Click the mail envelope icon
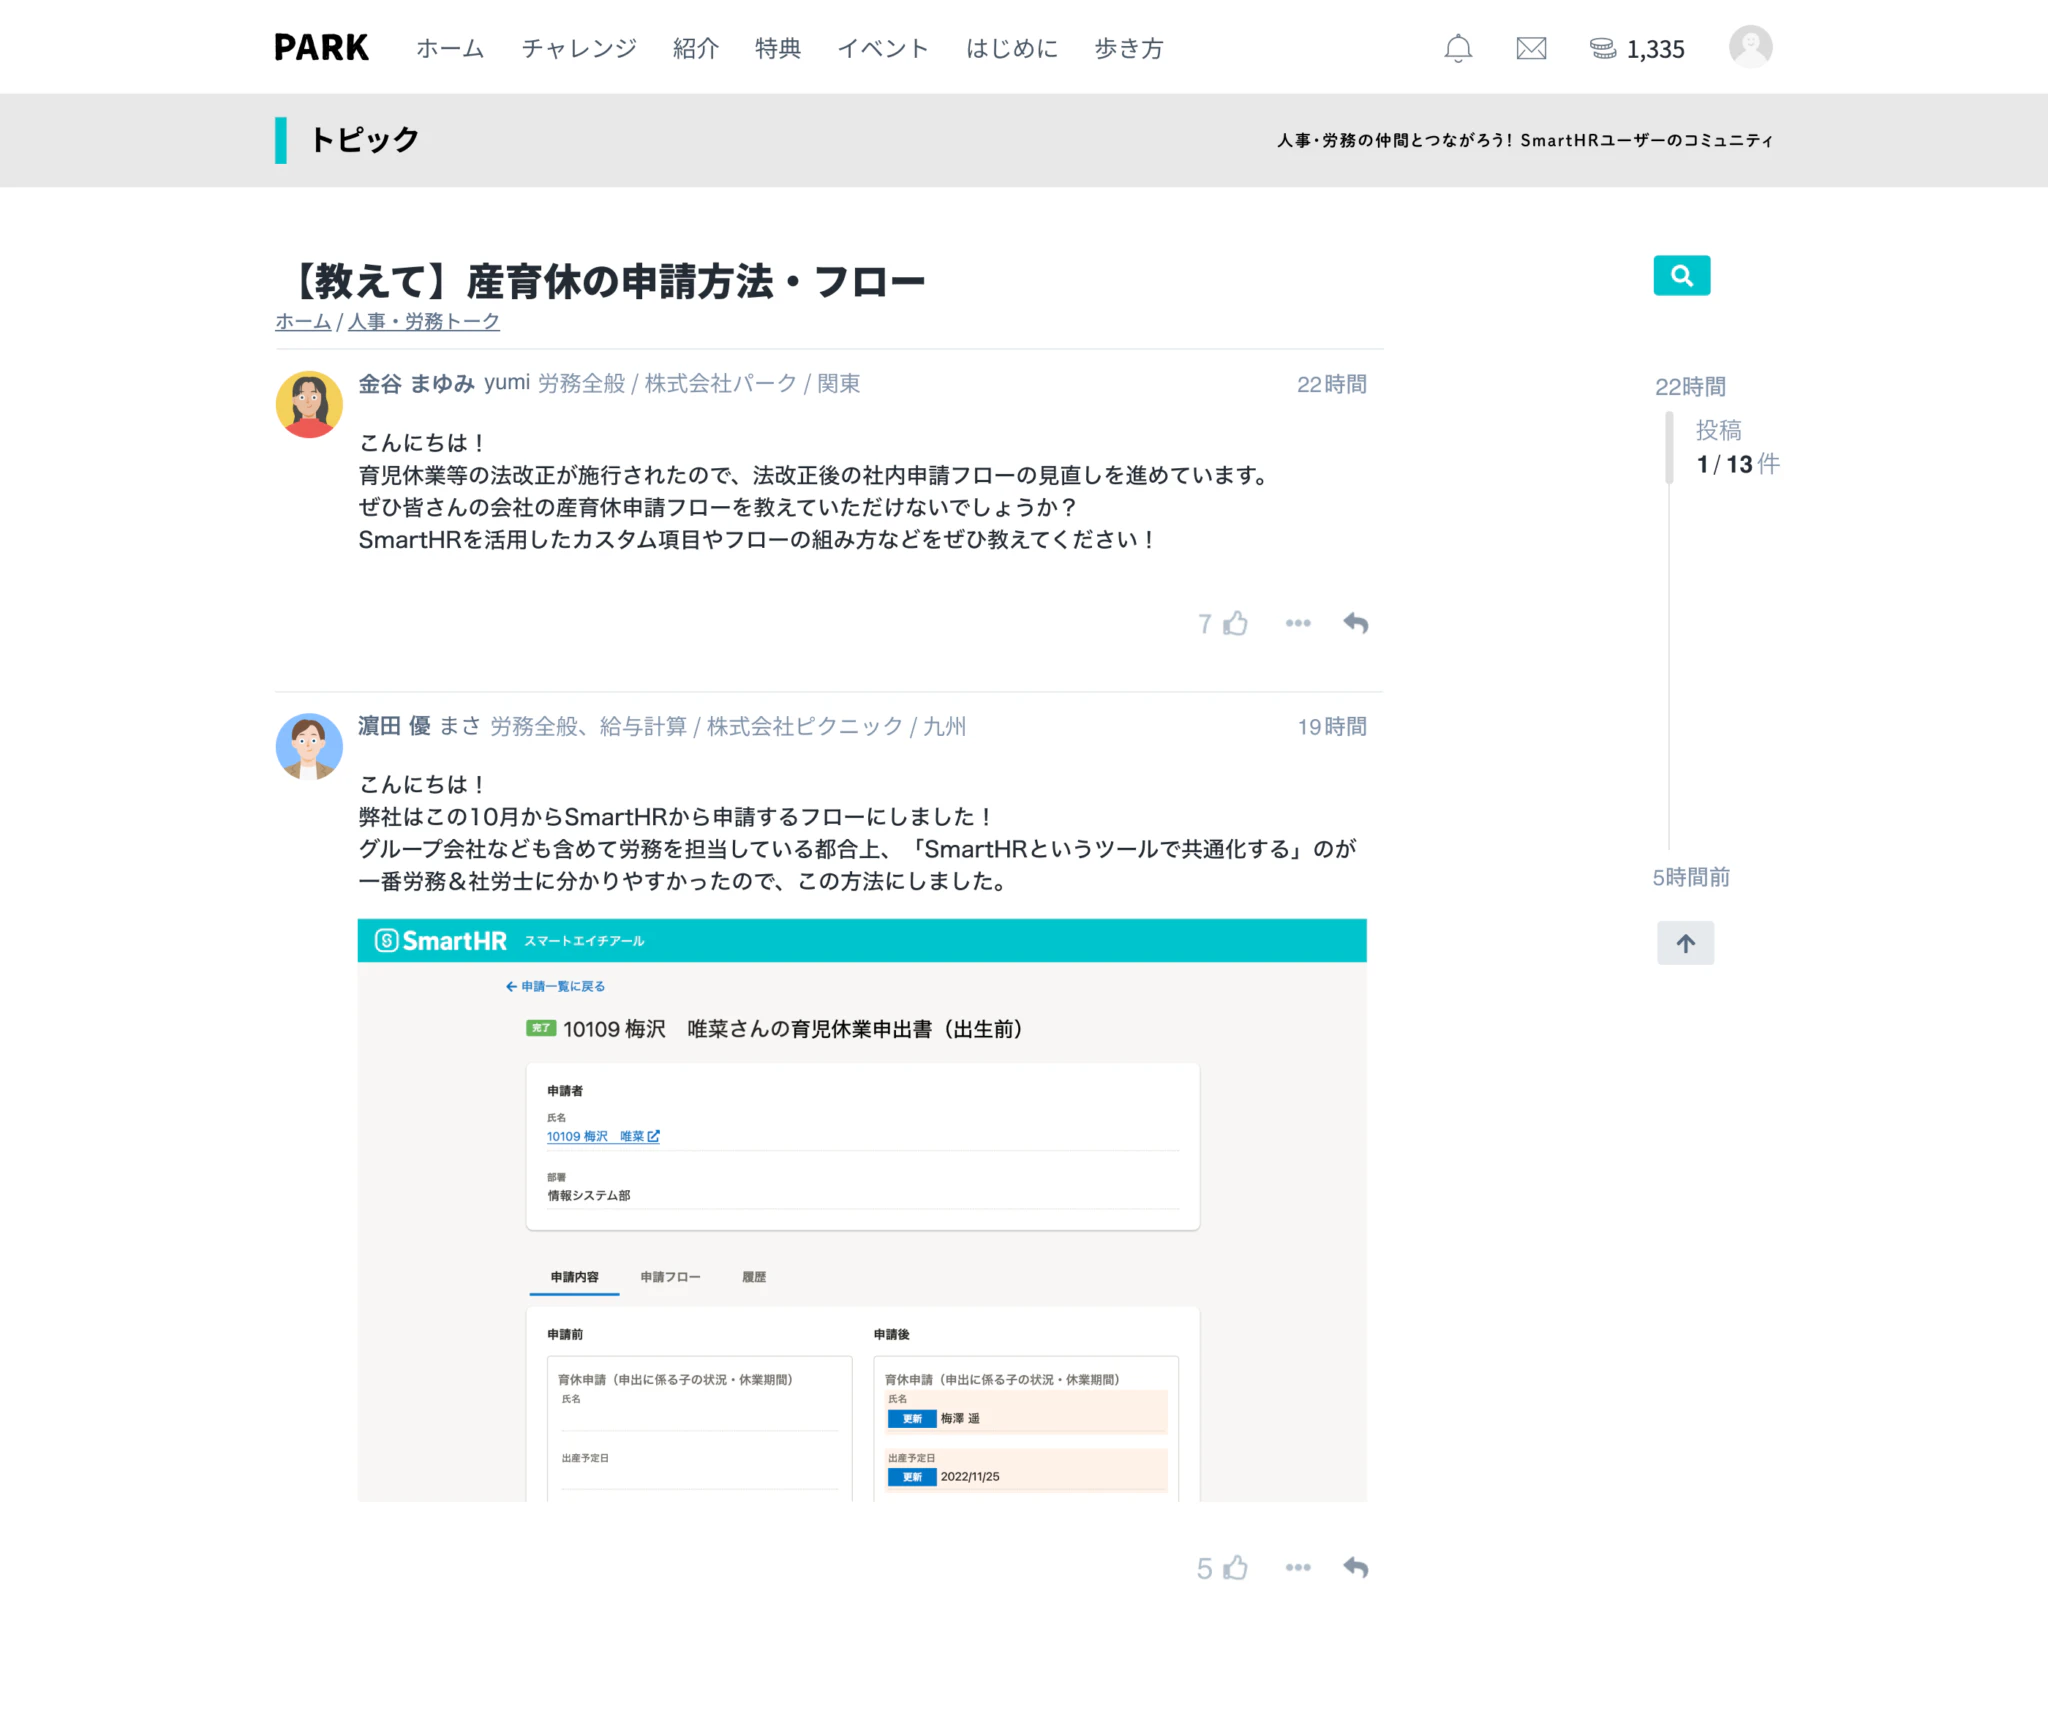 coord(1529,48)
